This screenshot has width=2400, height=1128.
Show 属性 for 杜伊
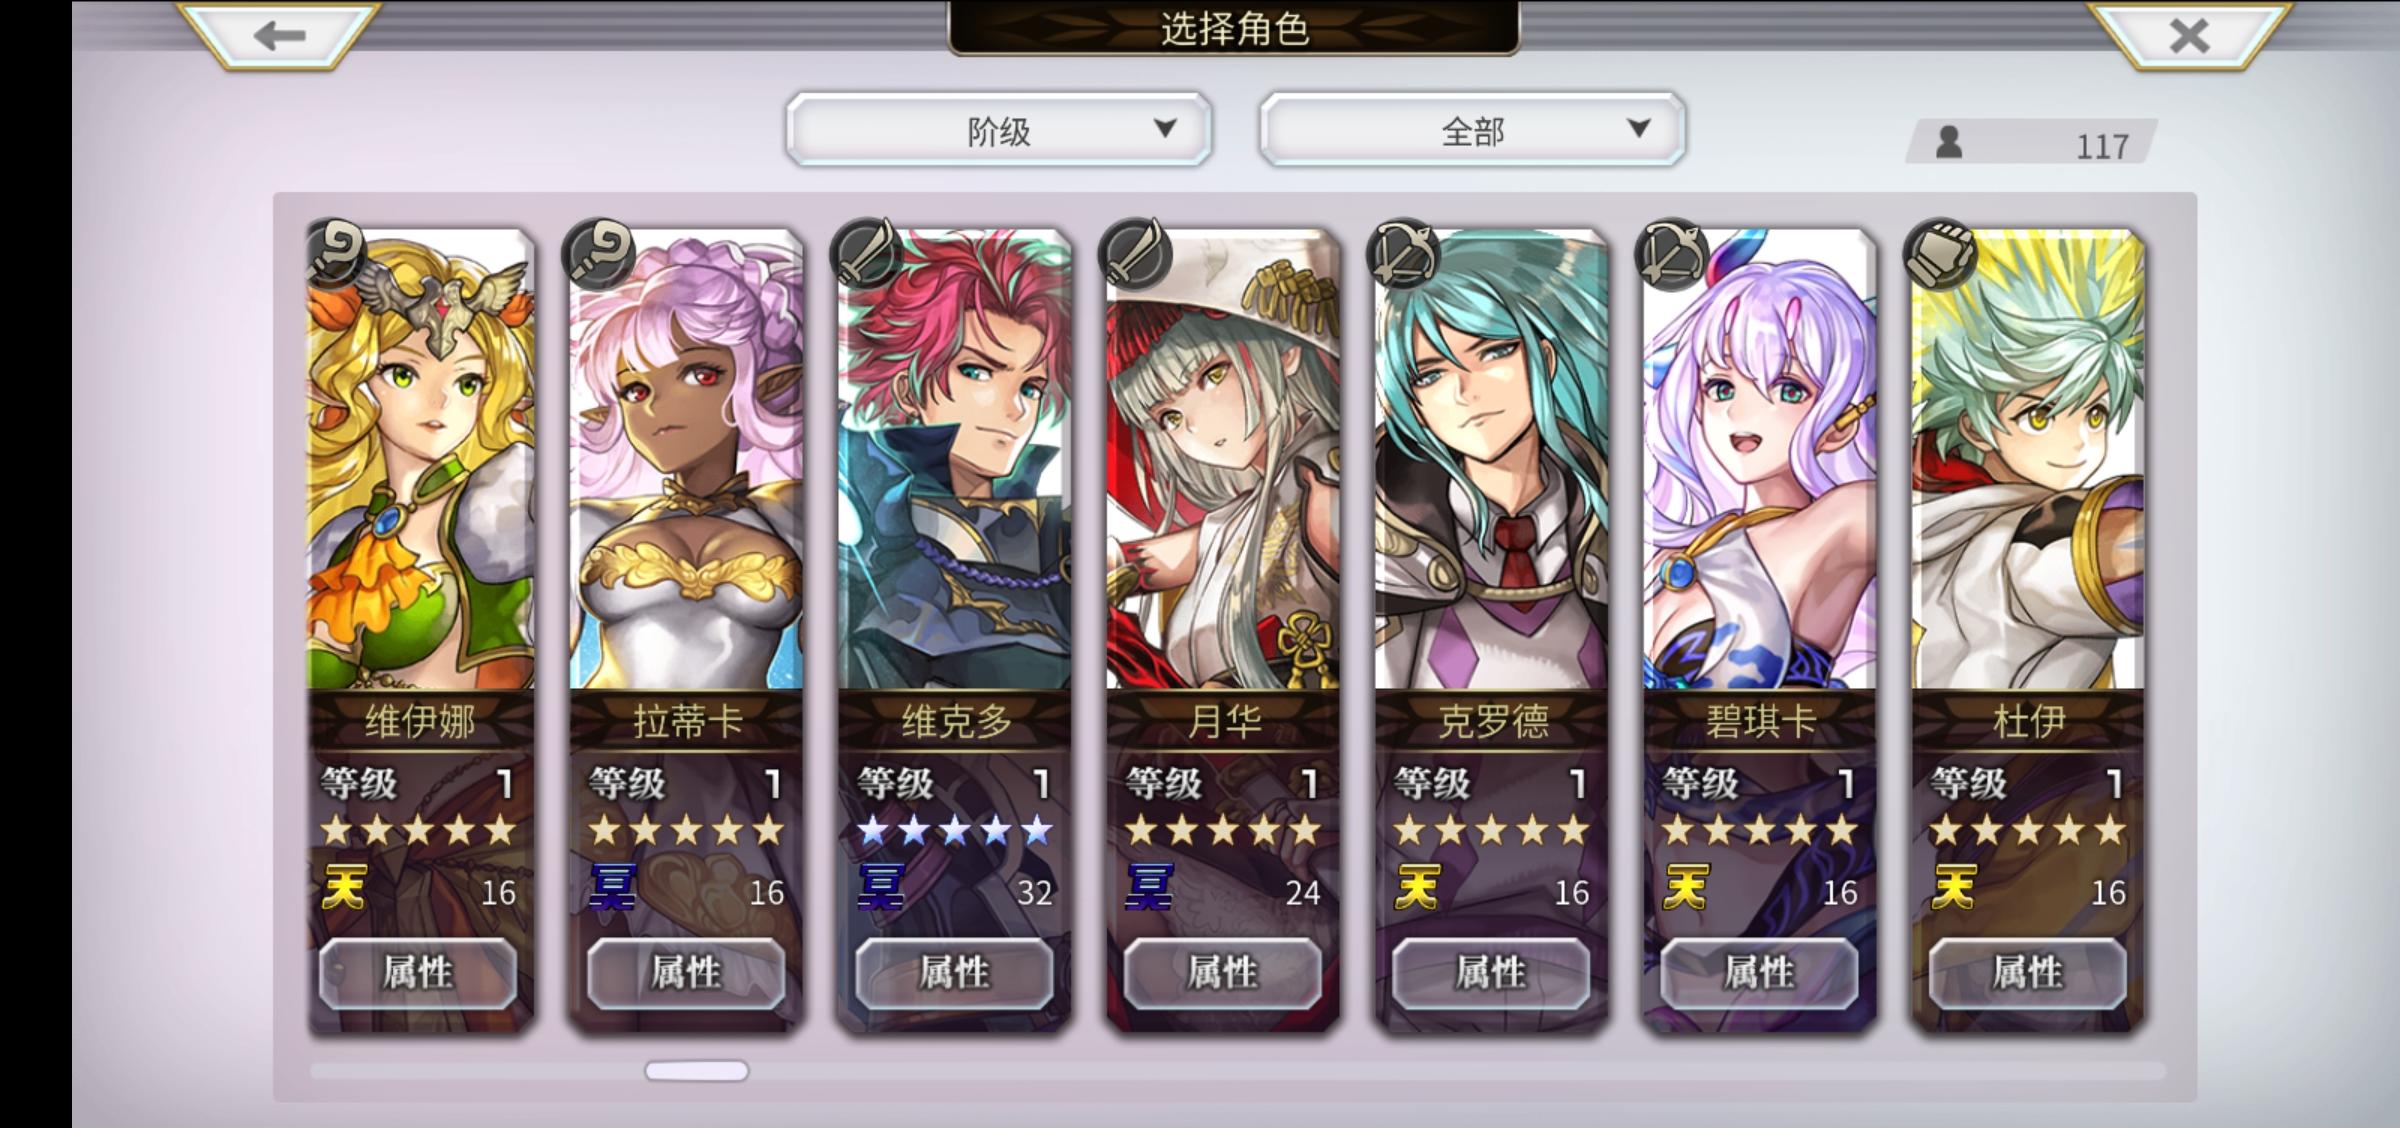[x=2027, y=972]
